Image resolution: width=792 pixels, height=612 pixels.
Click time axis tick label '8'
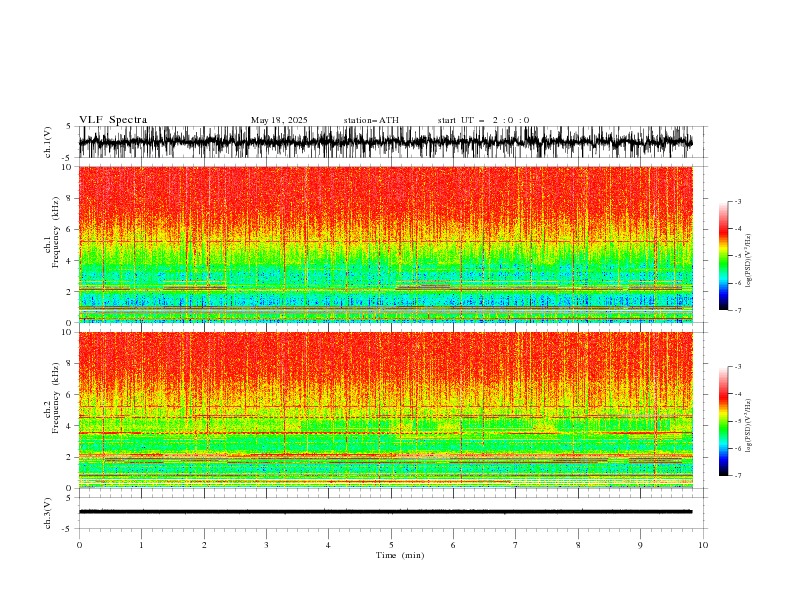pos(578,545)
